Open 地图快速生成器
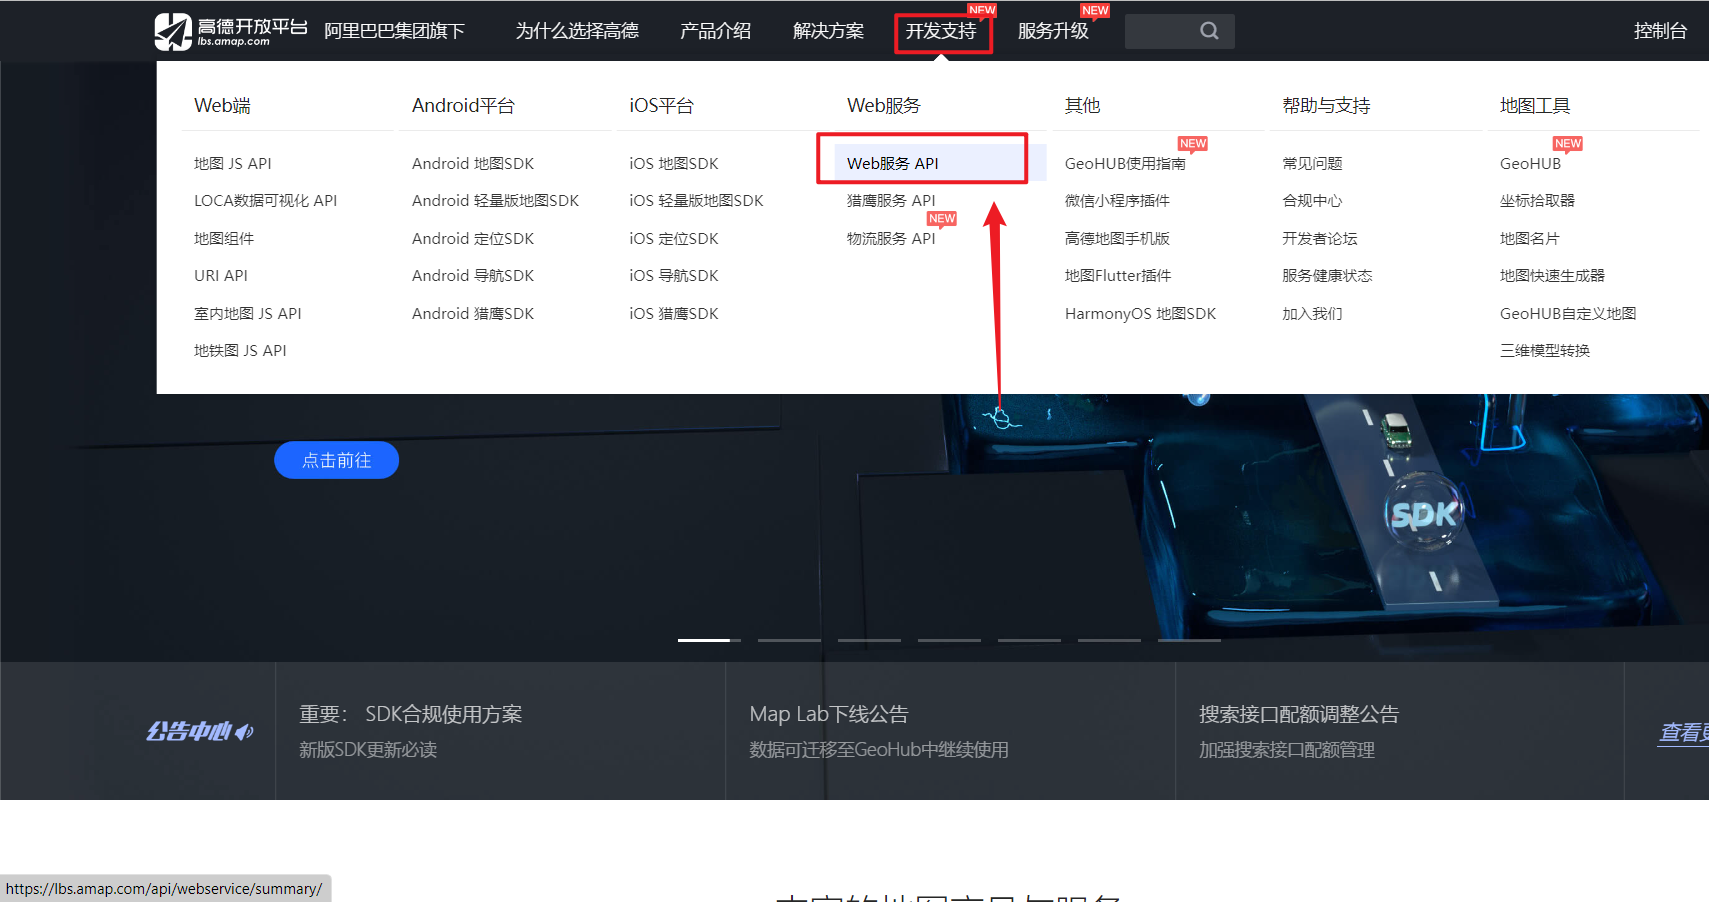The height and width of the screenshot is (902, 1709). pyautogui.click(x=1552, y=275)
